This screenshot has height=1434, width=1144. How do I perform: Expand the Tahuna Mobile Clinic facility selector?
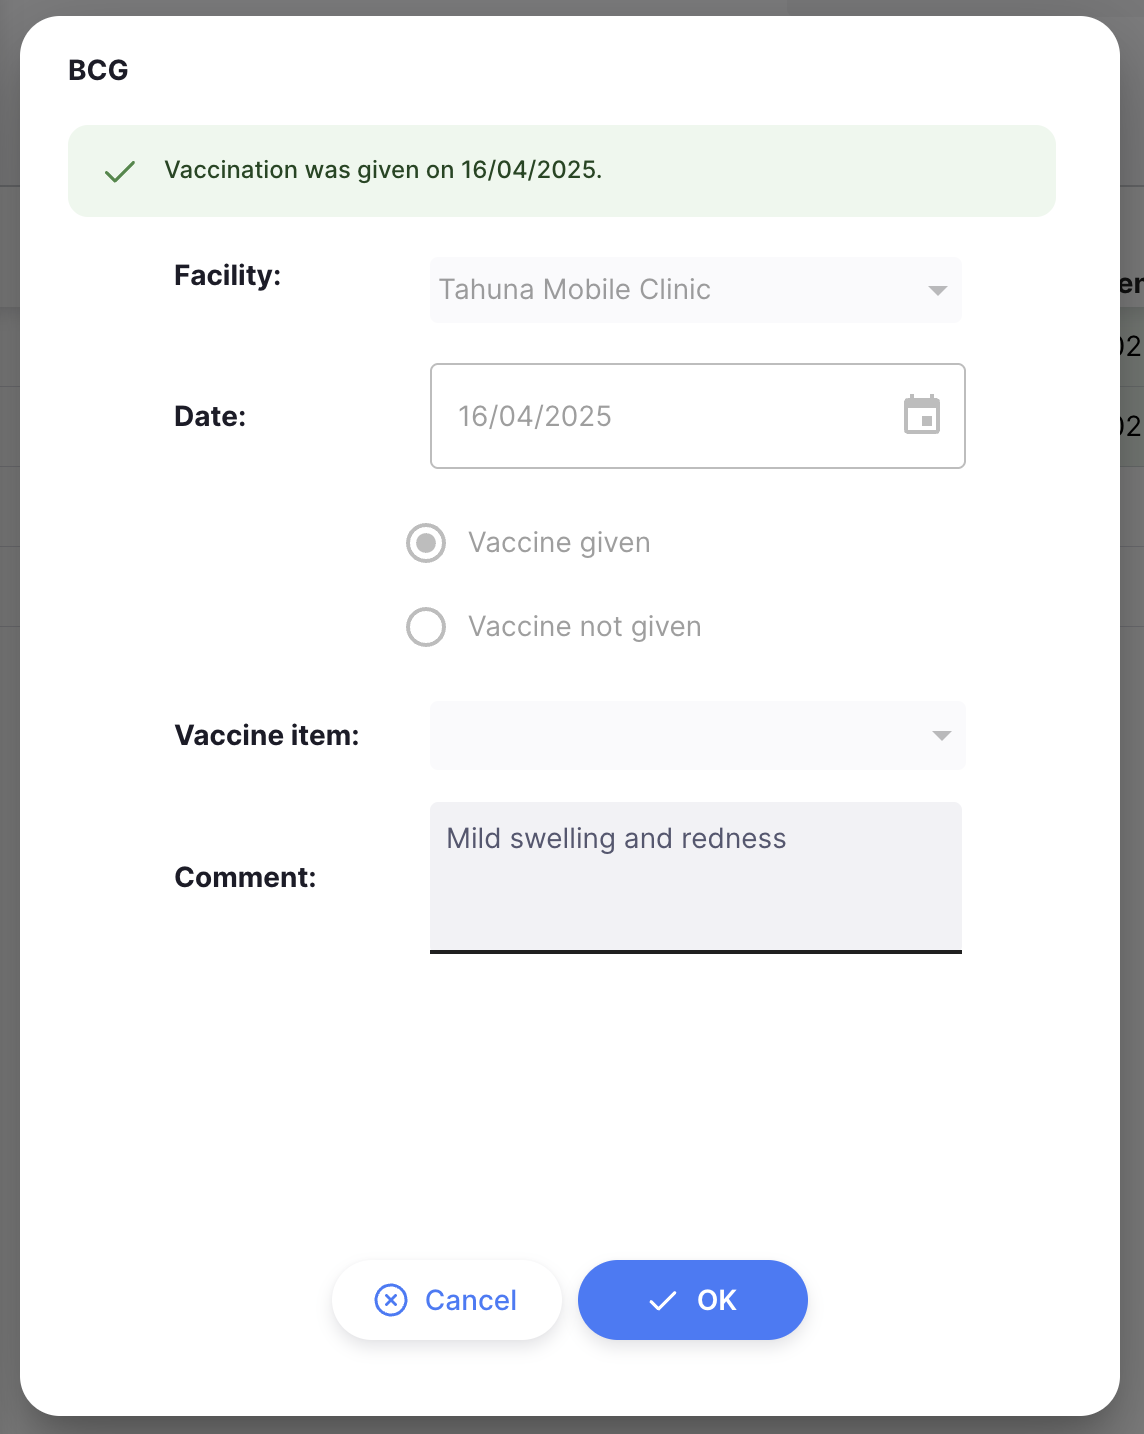point(694,290)
